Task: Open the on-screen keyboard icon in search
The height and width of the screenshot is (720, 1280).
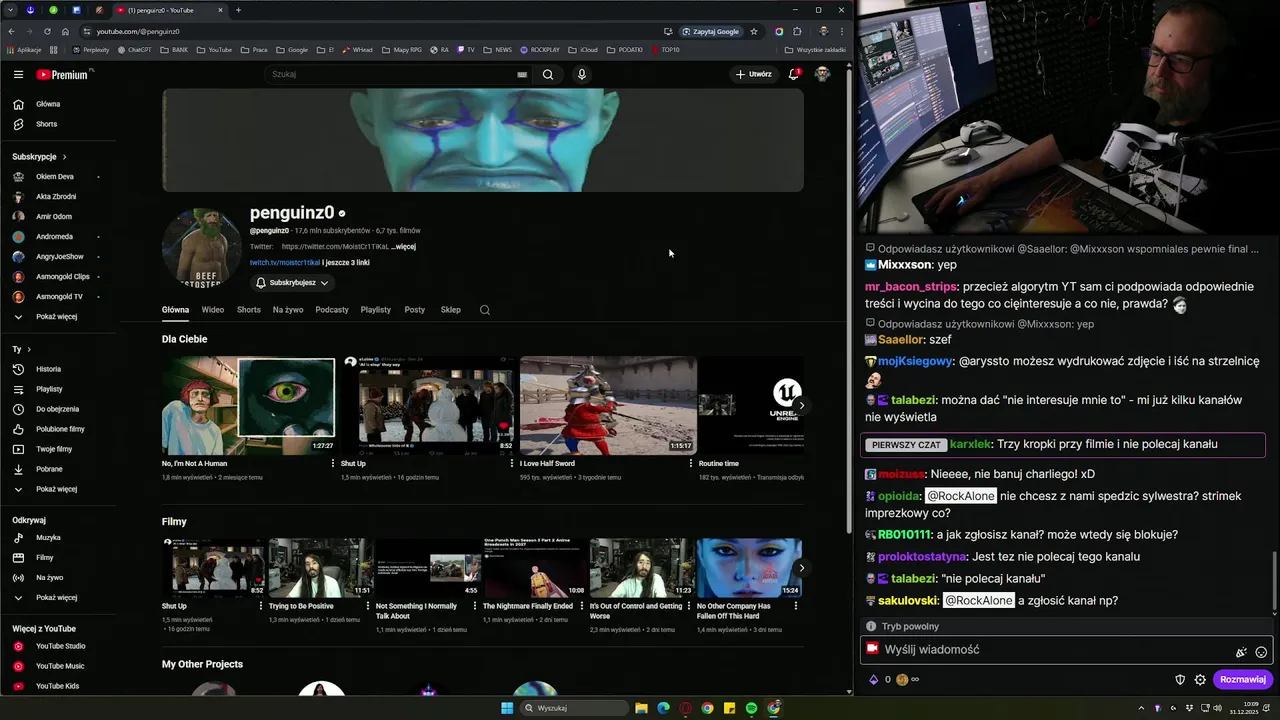Action: click(x=522, y=74)
